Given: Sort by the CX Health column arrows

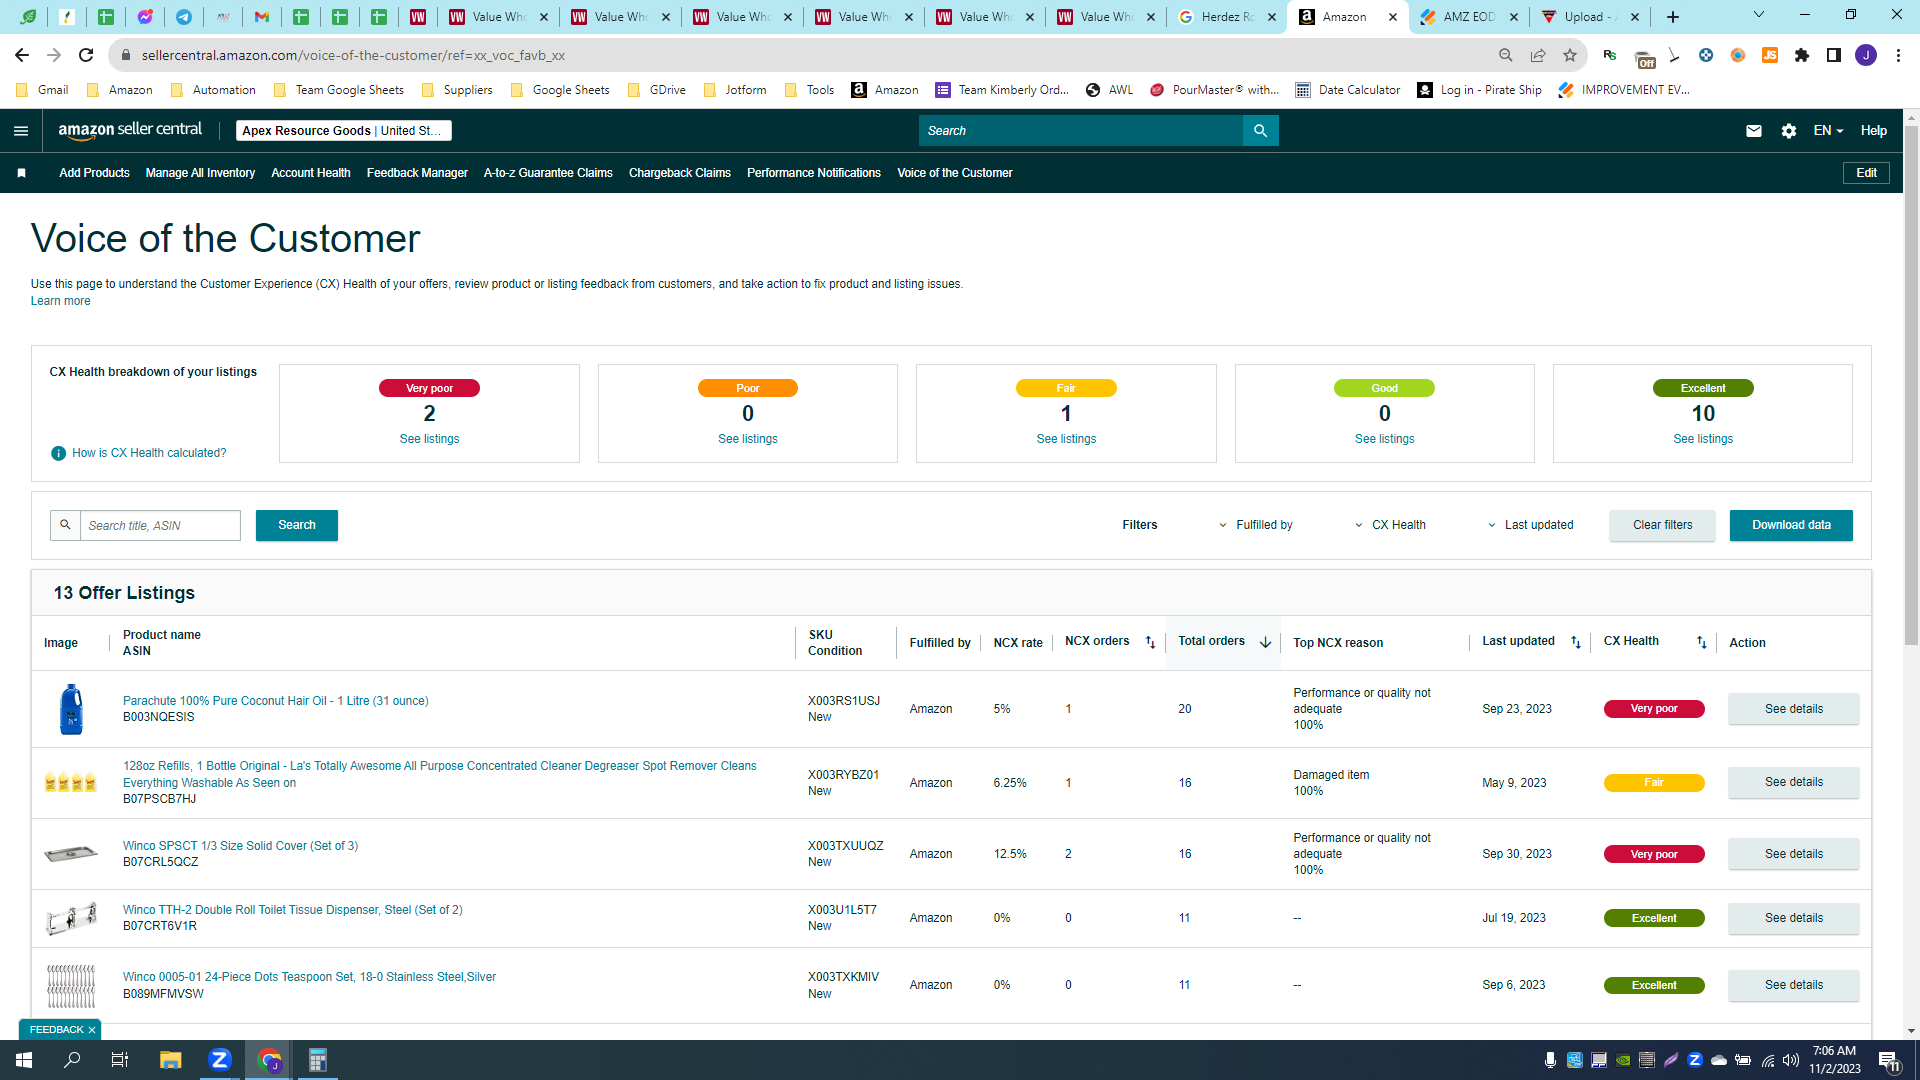Looking at the screenshot, I should coord(1702,642).
